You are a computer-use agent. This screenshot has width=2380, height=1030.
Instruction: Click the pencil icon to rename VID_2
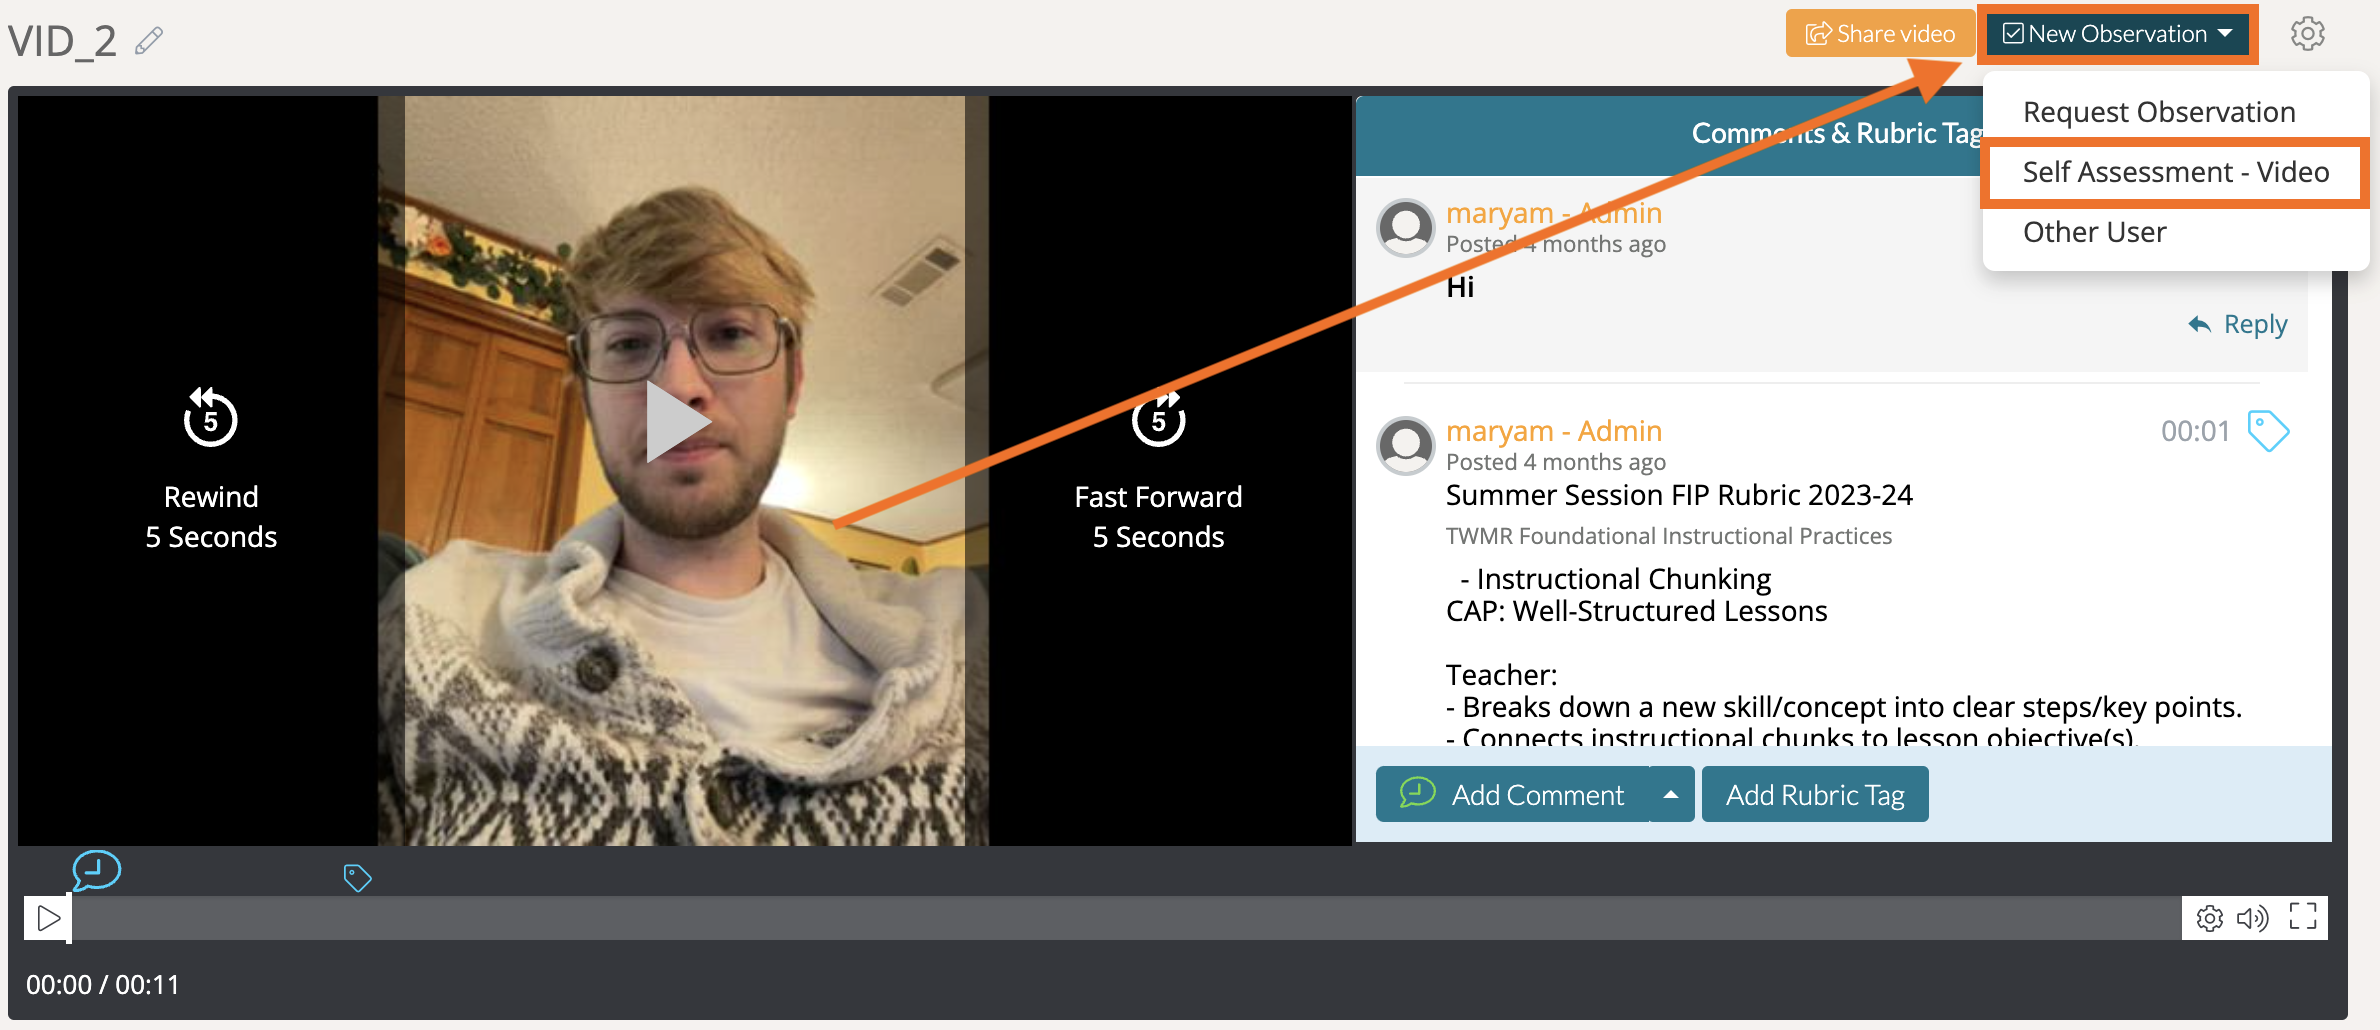(x=149, y=41)
